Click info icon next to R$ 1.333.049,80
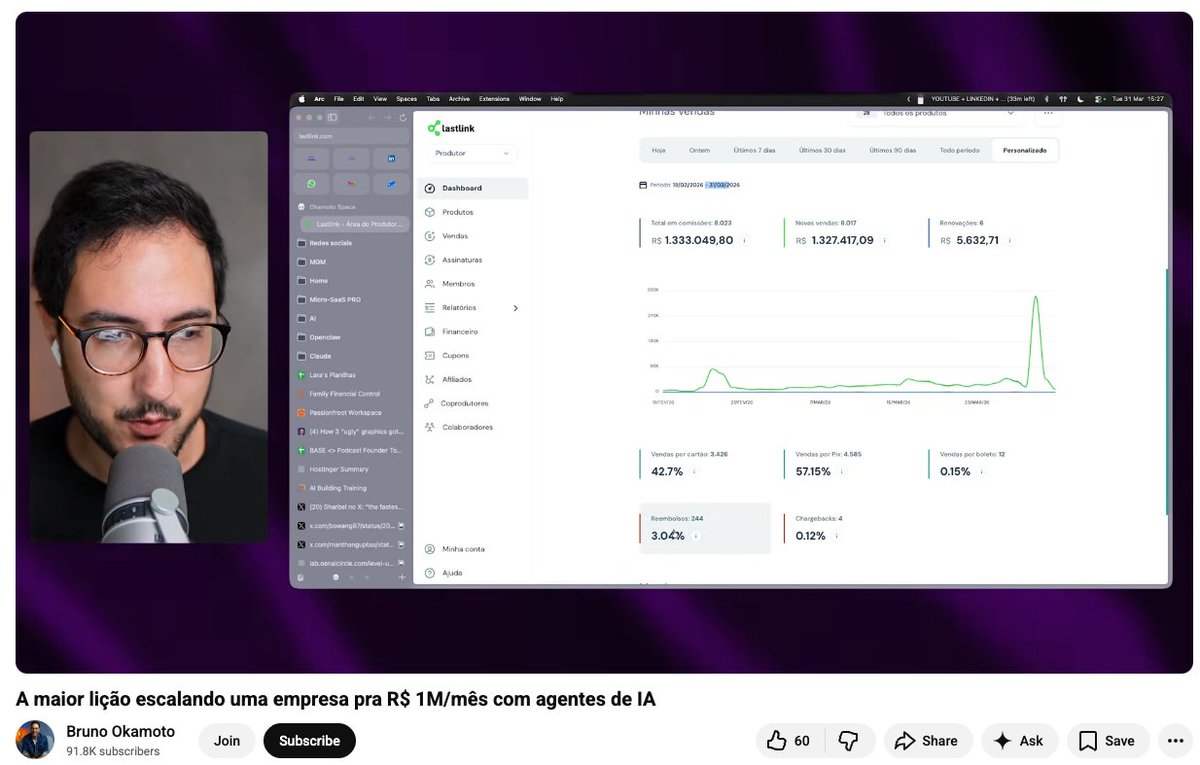Viewport: 1200px width, 765px height. tap(744, 241)
